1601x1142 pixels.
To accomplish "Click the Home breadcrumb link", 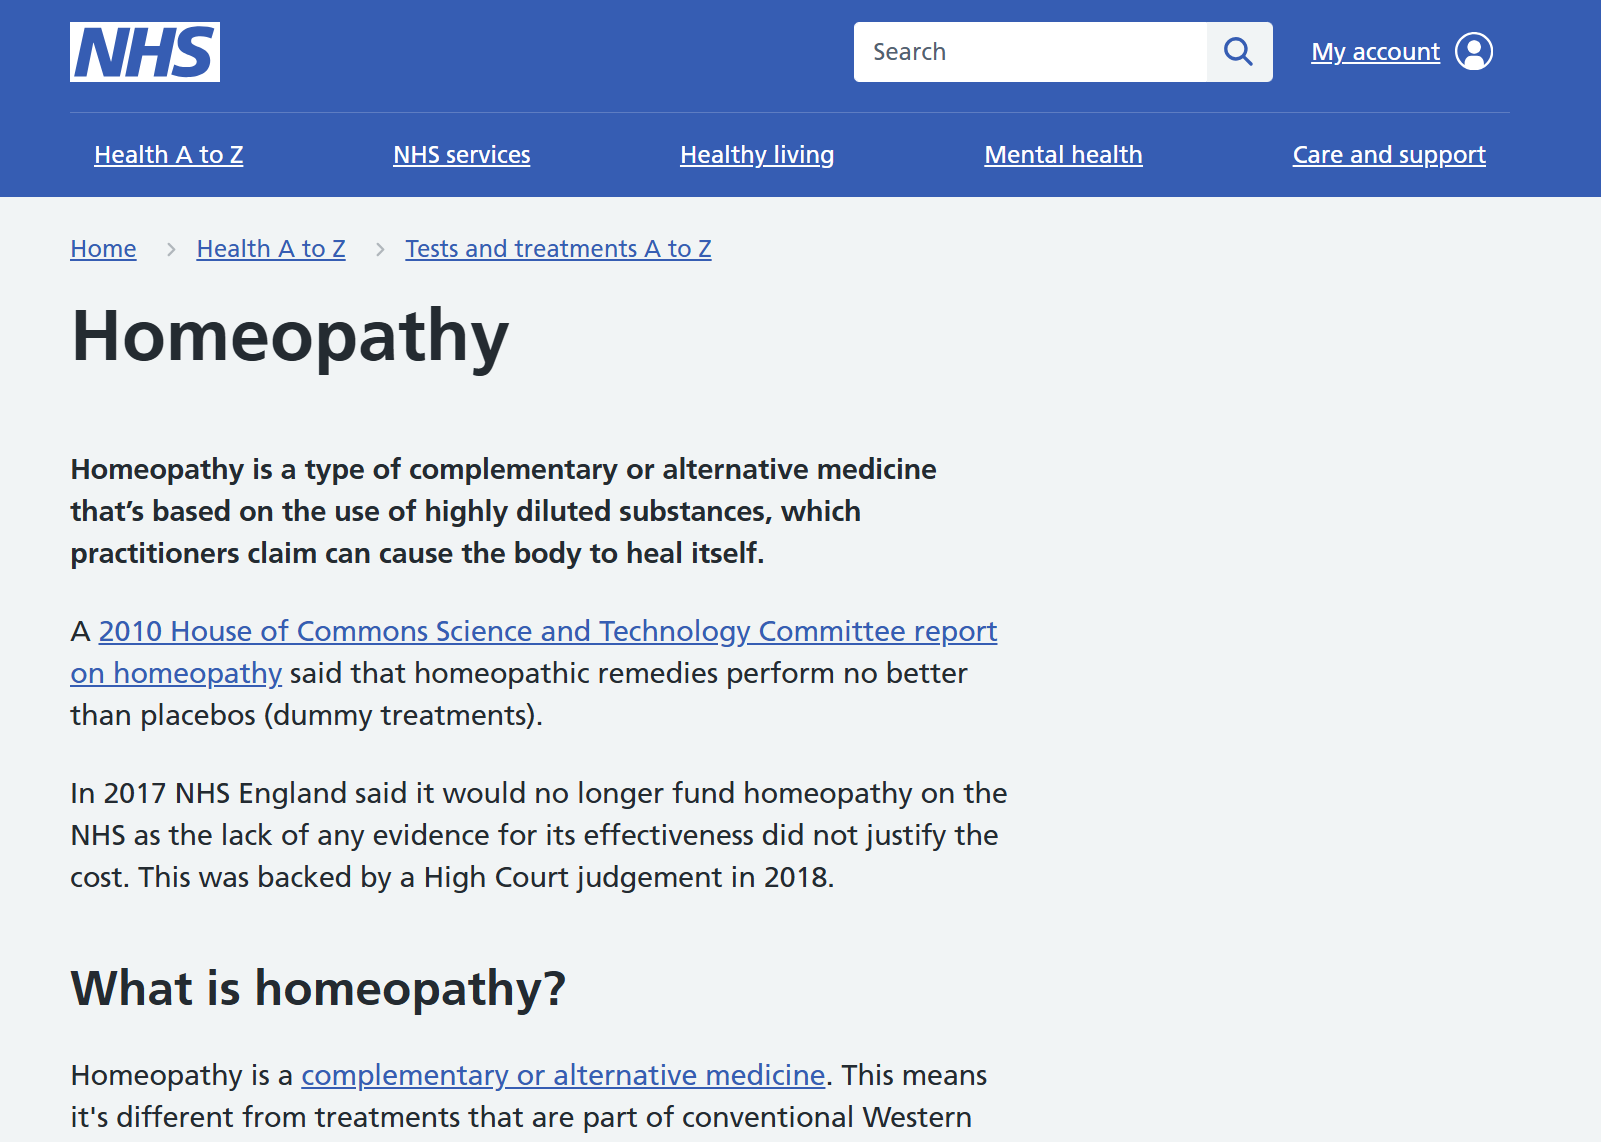I will coord(103,249).
